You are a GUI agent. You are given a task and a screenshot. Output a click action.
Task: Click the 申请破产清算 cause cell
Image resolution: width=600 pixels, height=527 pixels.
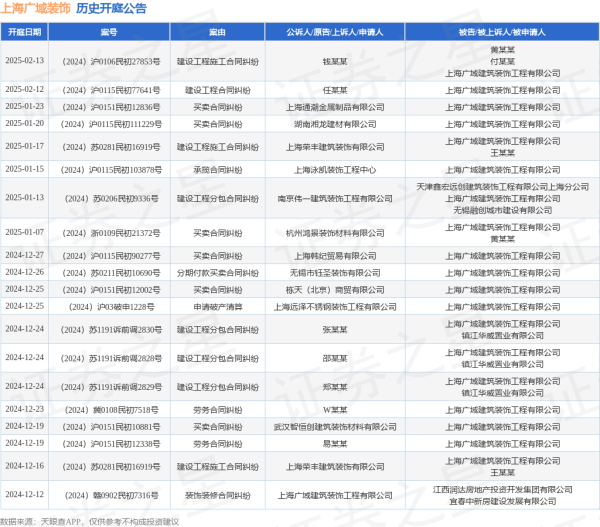[217, 307]
